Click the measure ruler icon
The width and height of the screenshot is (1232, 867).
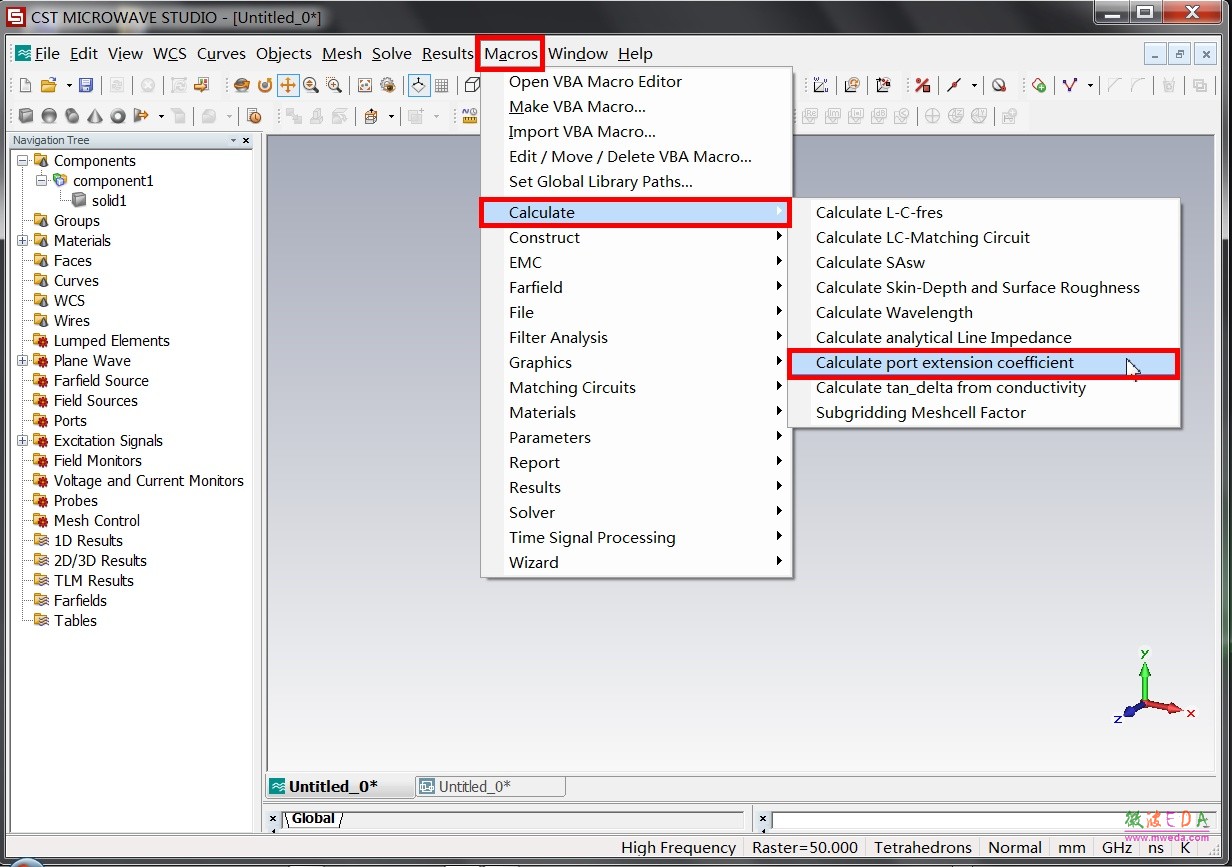click(x=470, y=116)
